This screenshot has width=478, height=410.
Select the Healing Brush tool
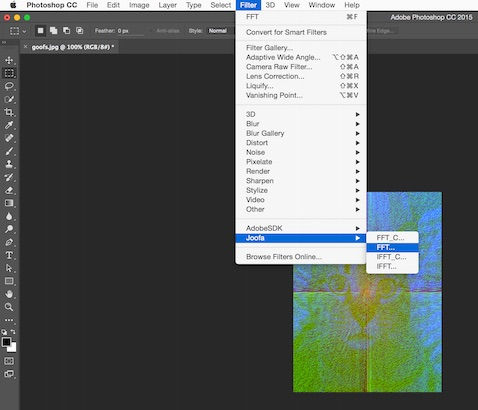9,138
